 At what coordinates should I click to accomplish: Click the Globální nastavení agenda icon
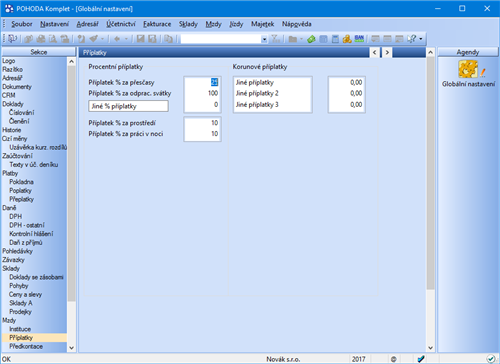point(468,69)
